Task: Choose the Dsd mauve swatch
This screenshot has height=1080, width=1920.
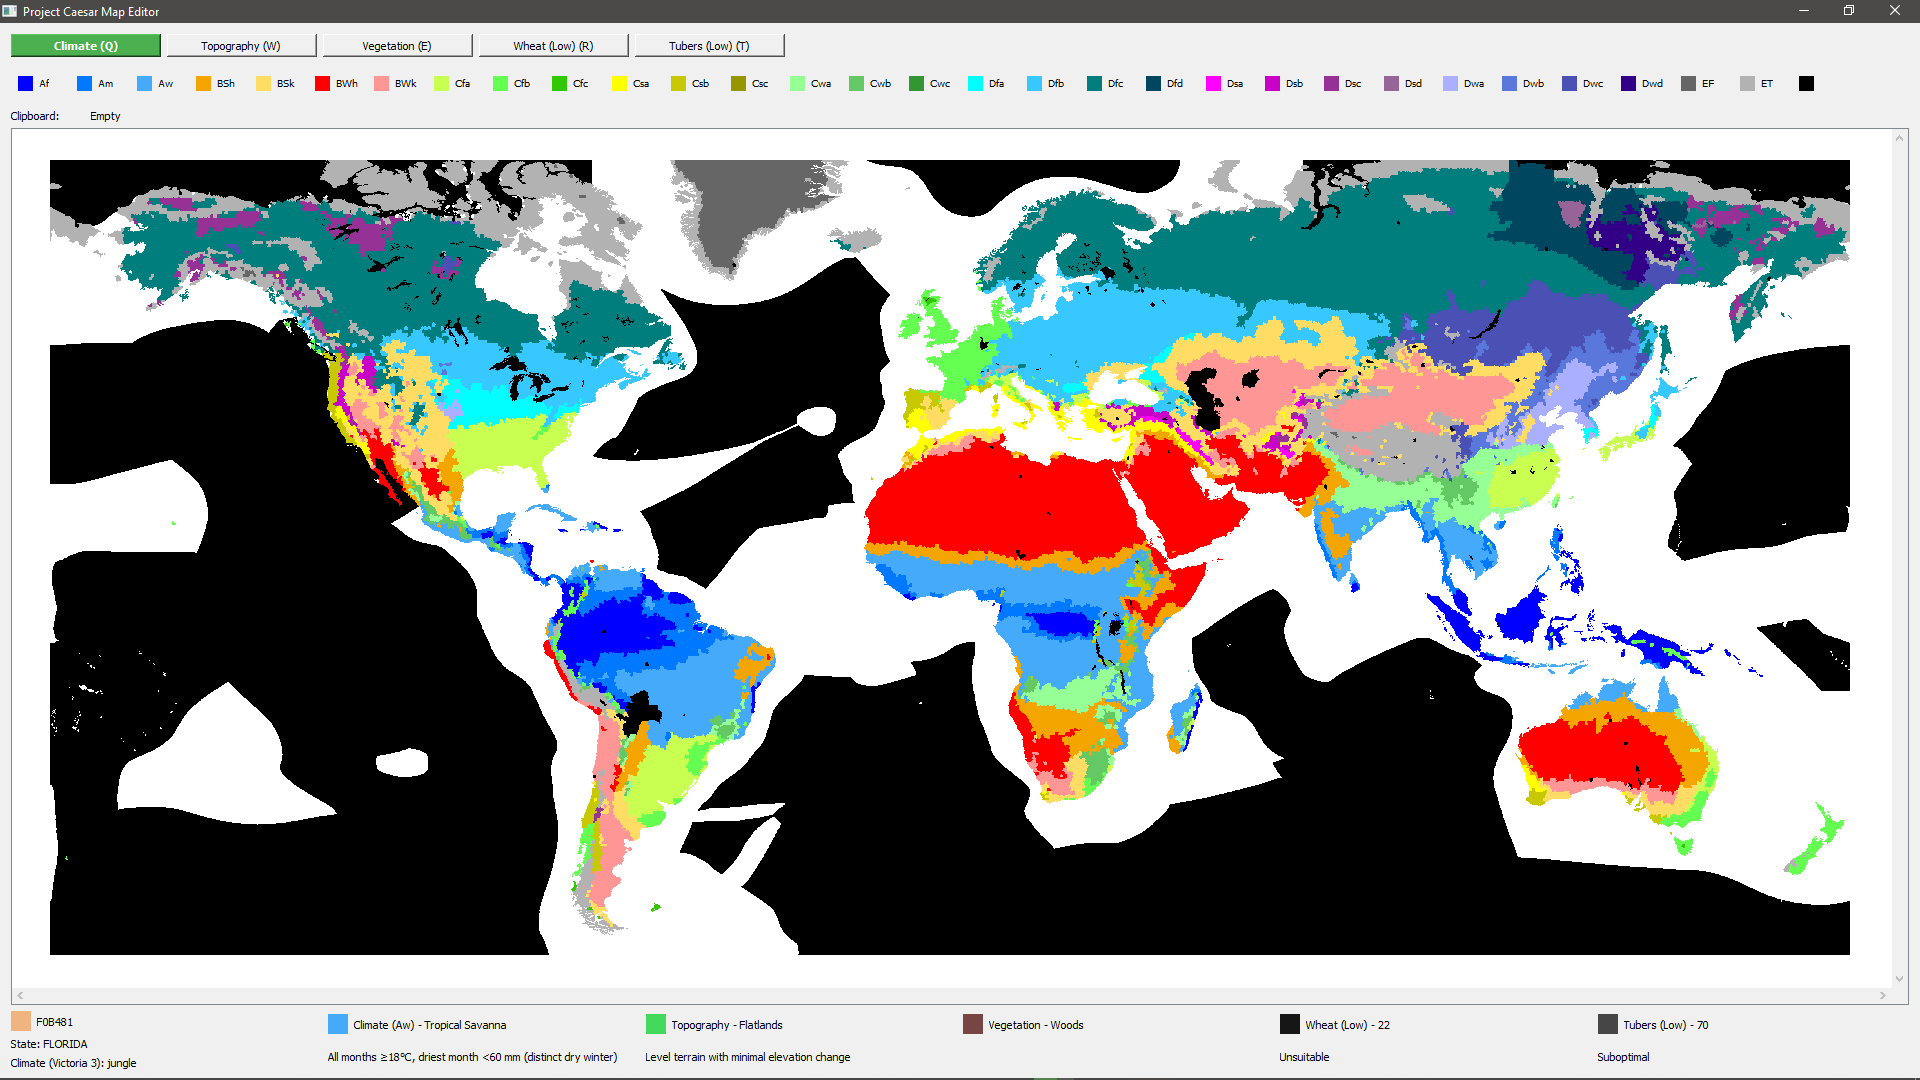Action: (1392, 84)
